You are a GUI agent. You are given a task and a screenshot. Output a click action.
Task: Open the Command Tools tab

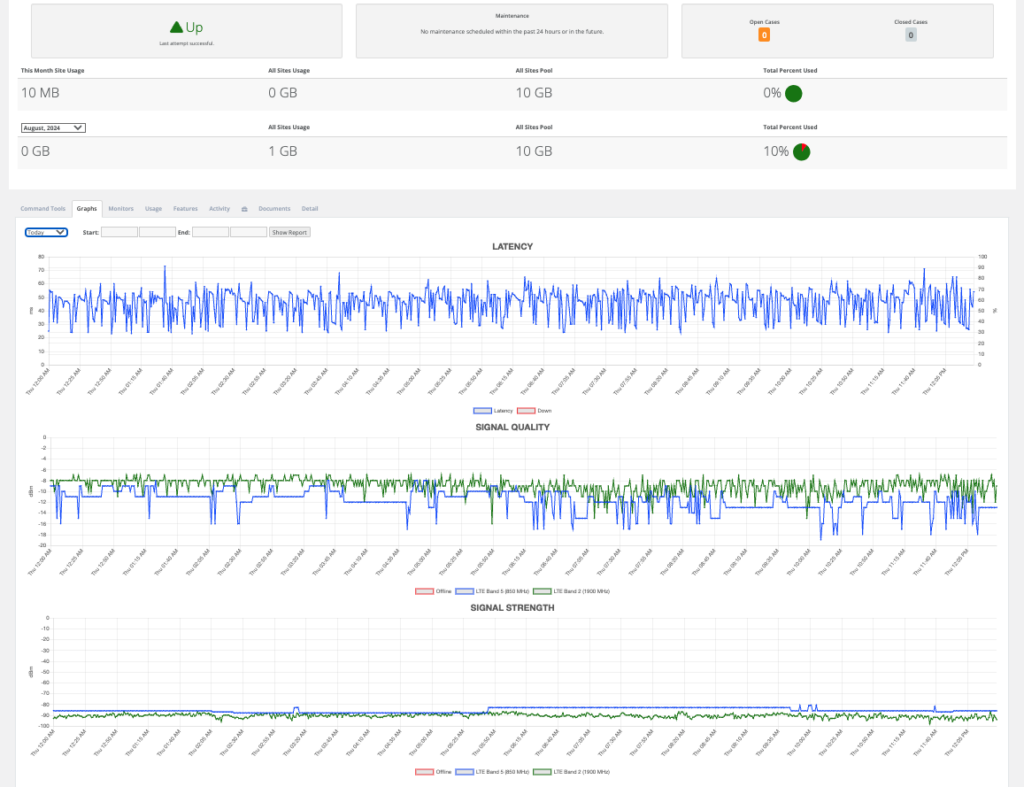tap(43, 208)
